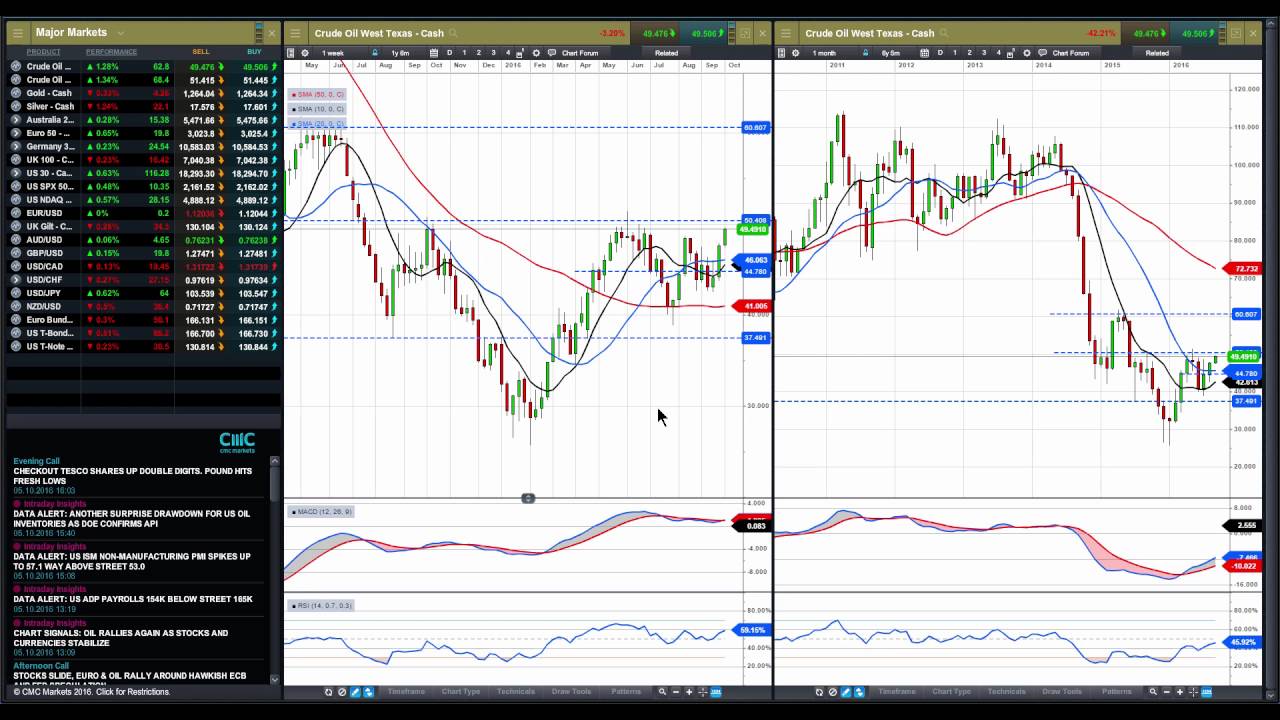Open the 6y 8m range dropdown on right chart
Viewport: 1280px width, 720px height.
(890, 53)
